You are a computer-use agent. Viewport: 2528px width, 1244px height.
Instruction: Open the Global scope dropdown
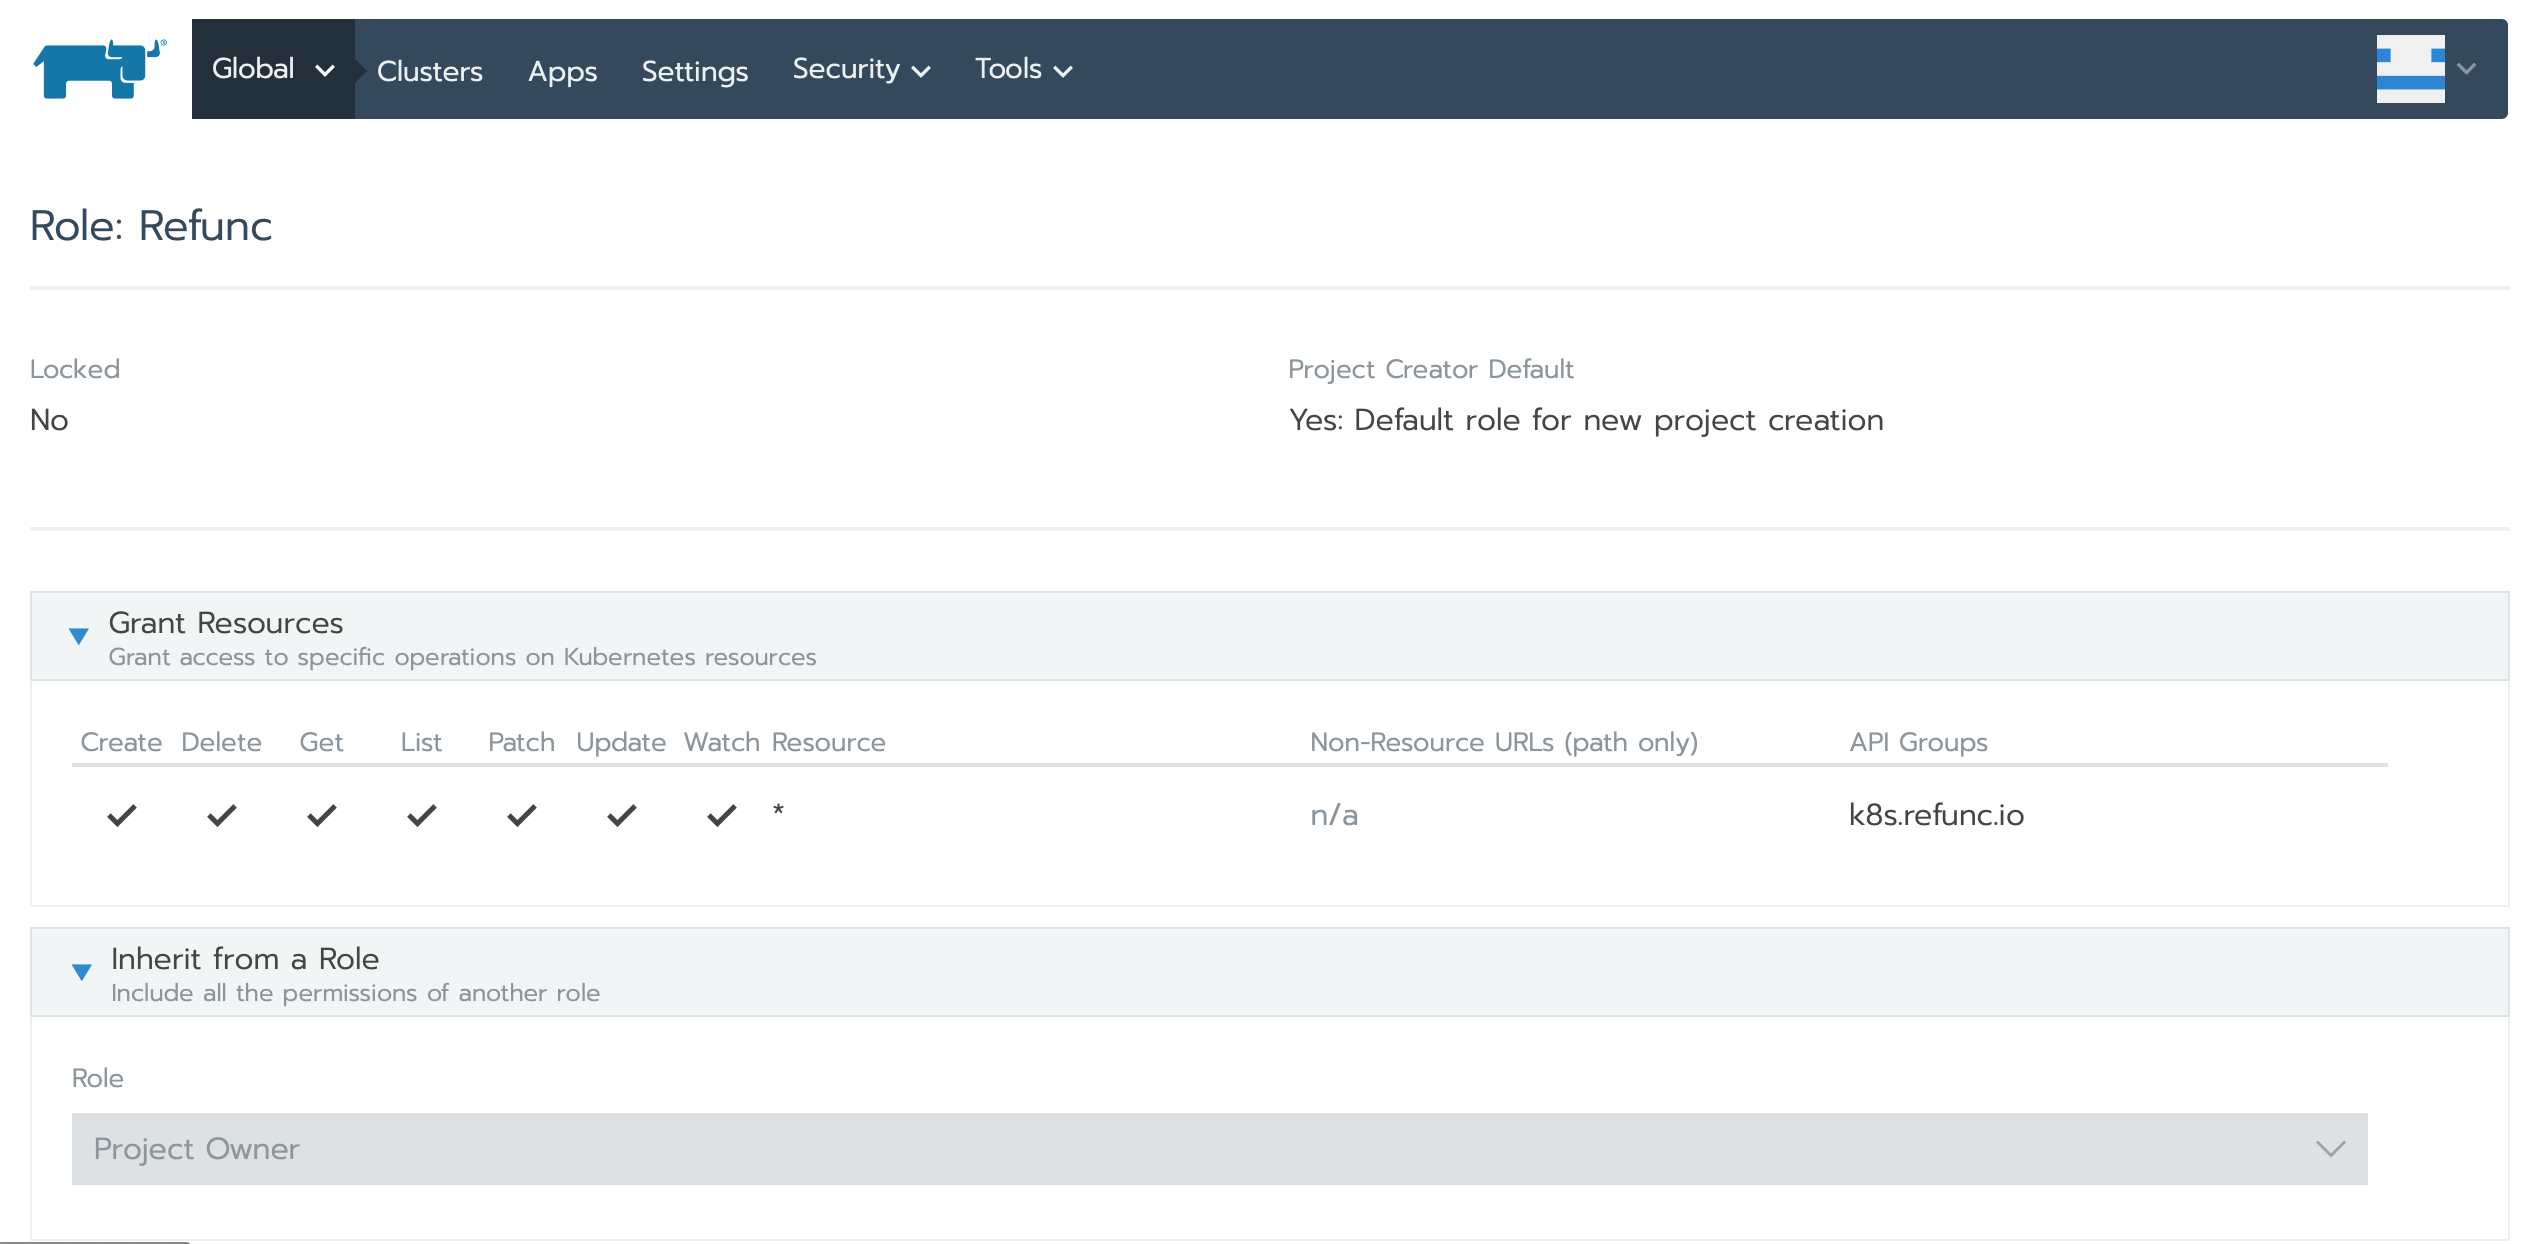pos(272,69)
